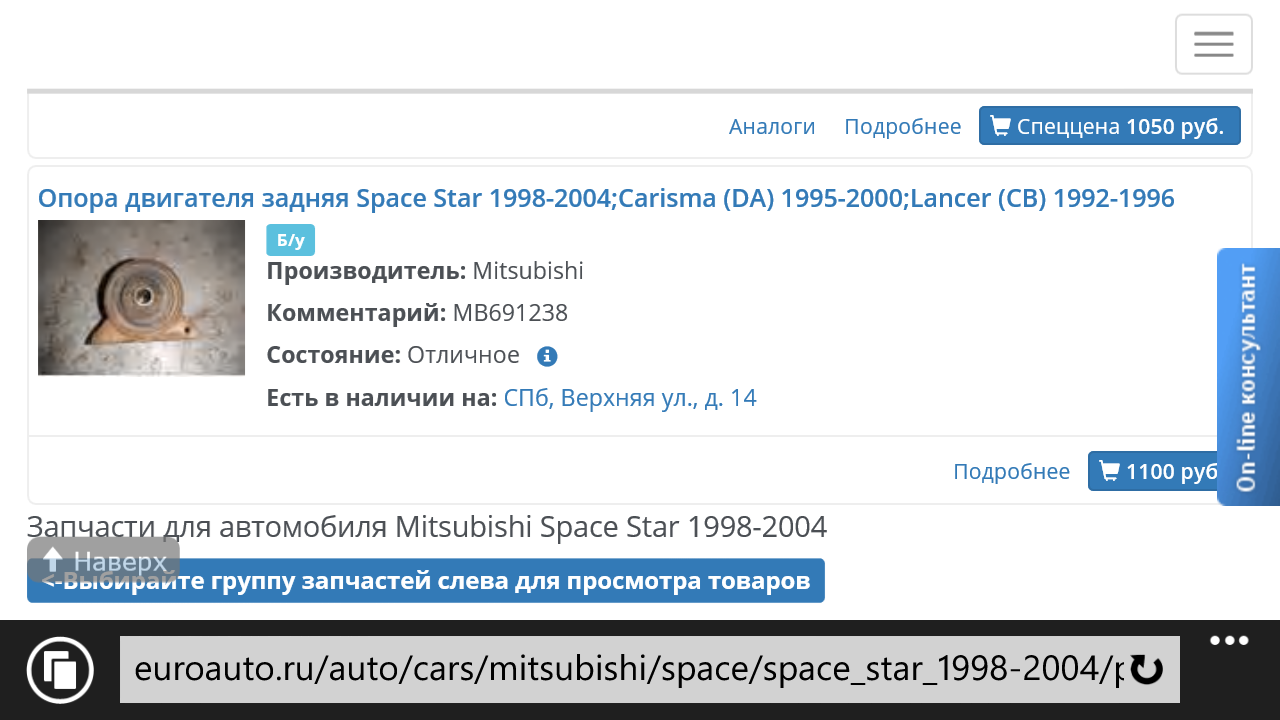Select the Производитель: Mitsubishi text
The height and width of the screenshot is (720, 1280).
(x=425, y=271)
